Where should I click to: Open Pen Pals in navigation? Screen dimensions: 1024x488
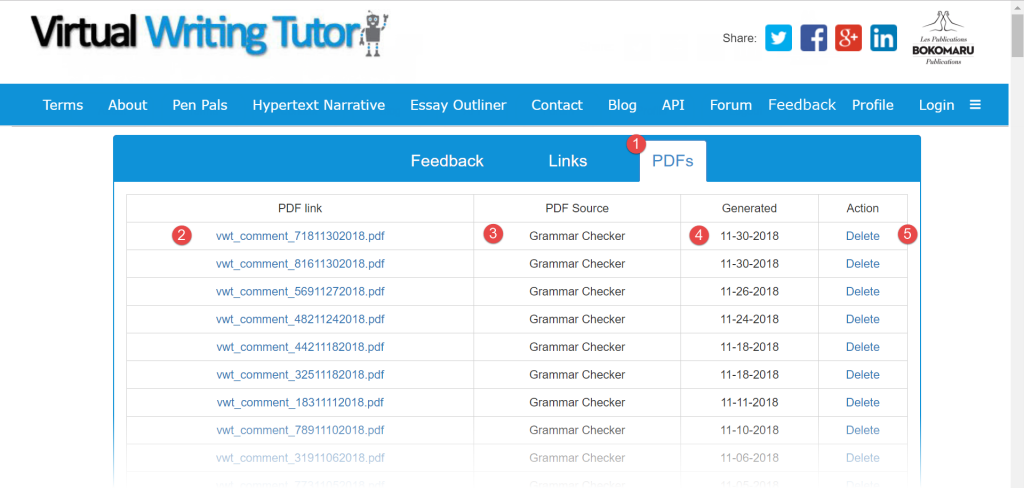200,105
